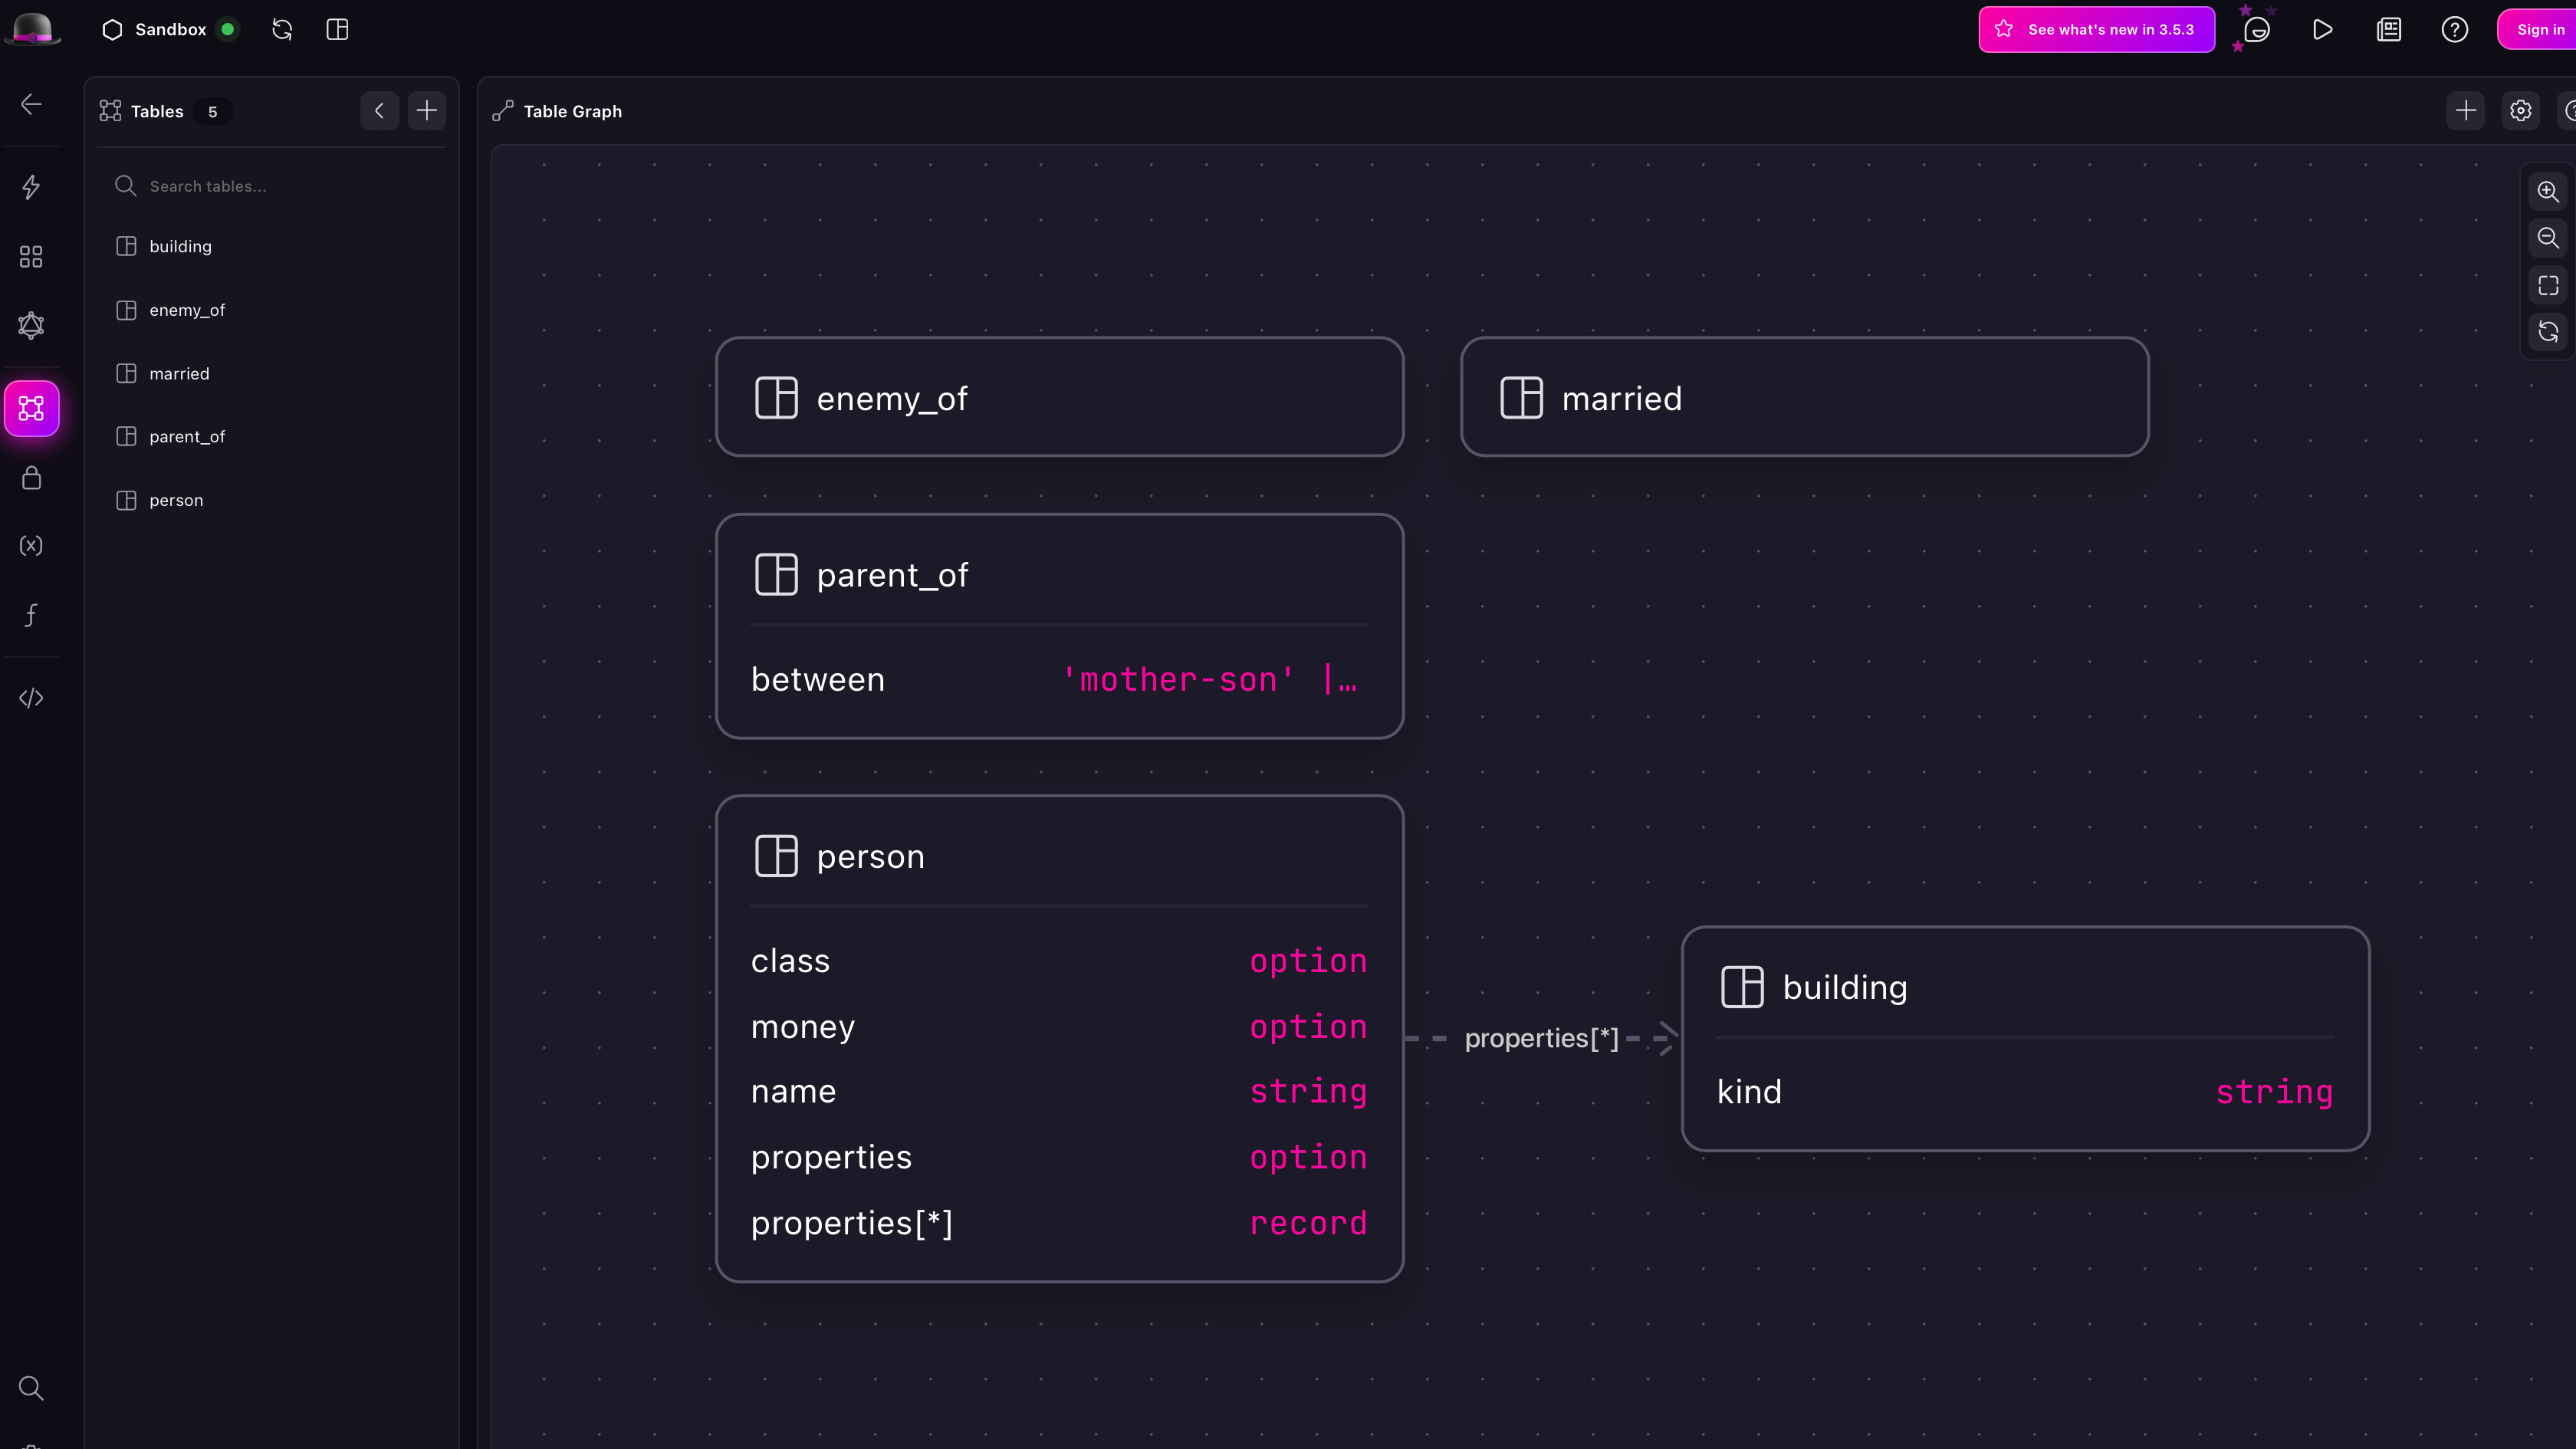The width and height of the screenshot is (2576, 1449).
Task: Expand the person table entry in sidebar
Action: [176, 500]
